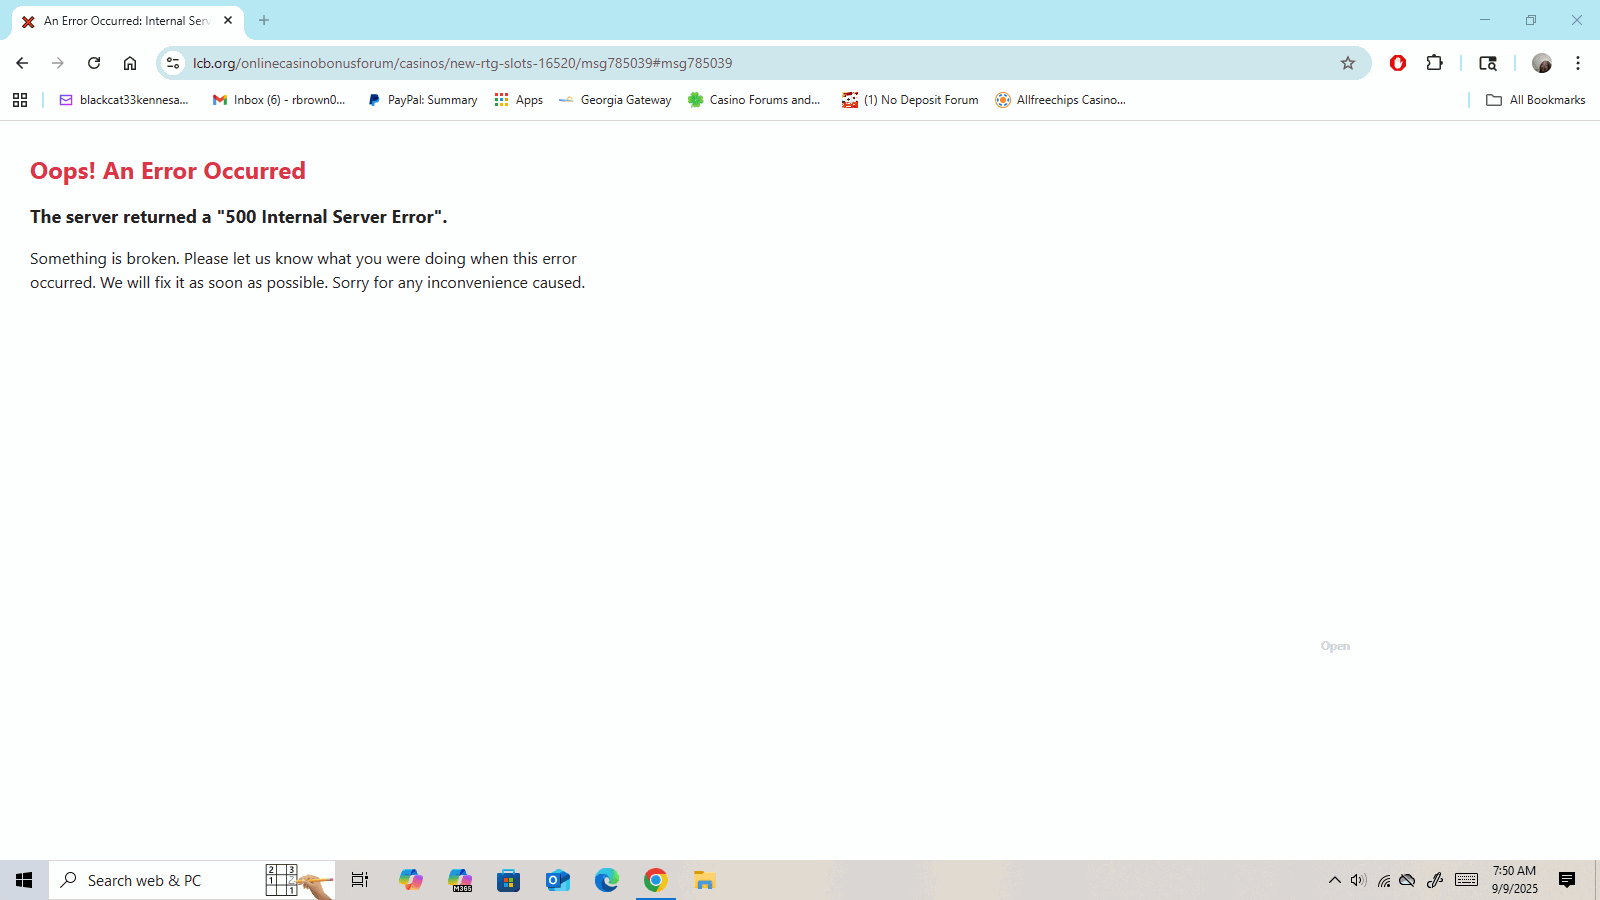Open the home page button

coord(130,63)
